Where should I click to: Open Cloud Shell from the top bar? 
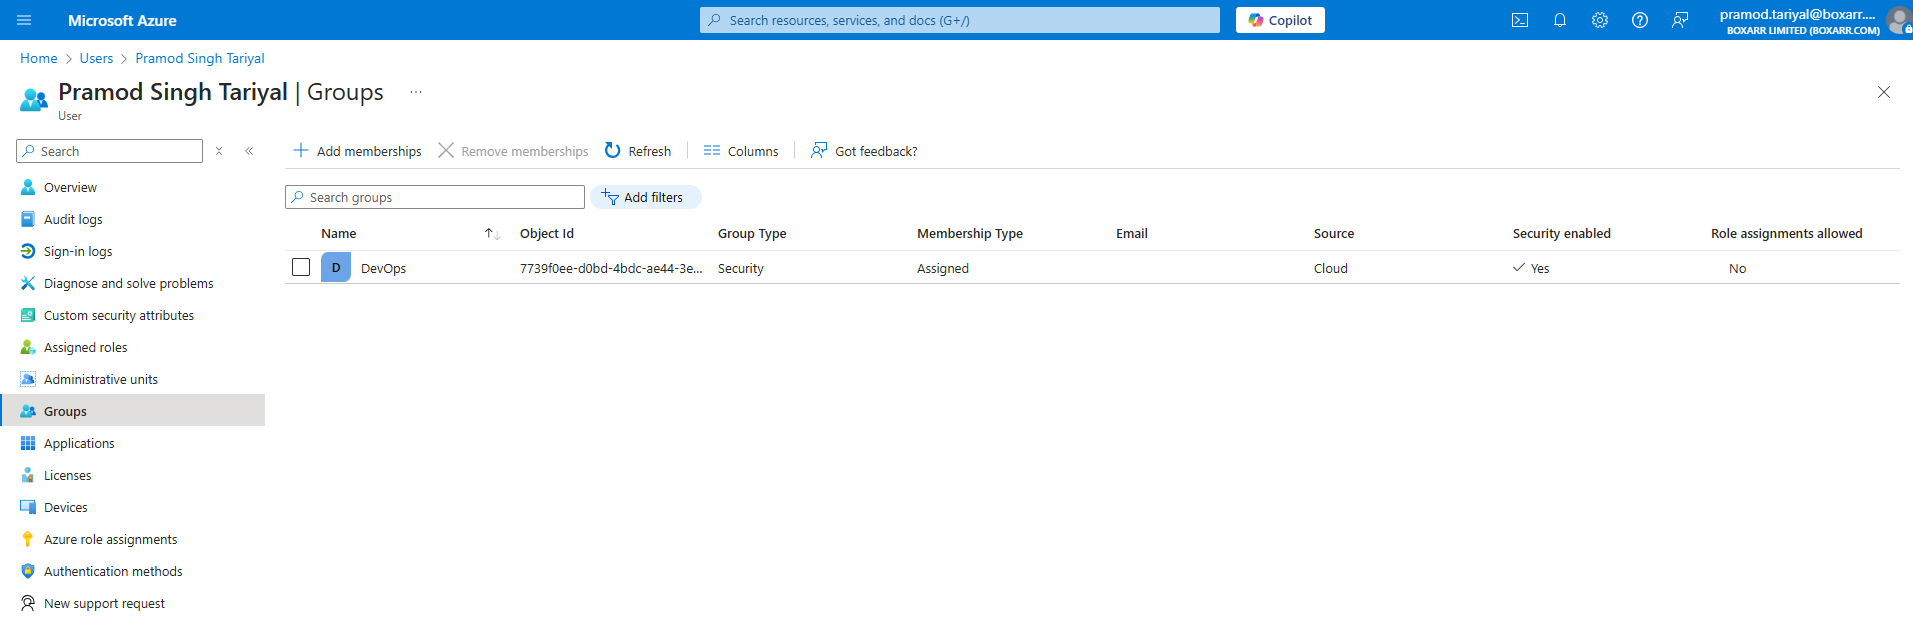(1520, 20)
